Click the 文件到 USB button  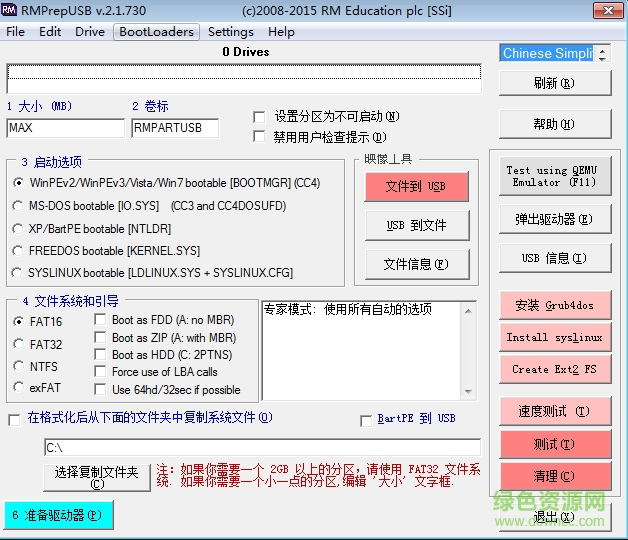(417, 186)
